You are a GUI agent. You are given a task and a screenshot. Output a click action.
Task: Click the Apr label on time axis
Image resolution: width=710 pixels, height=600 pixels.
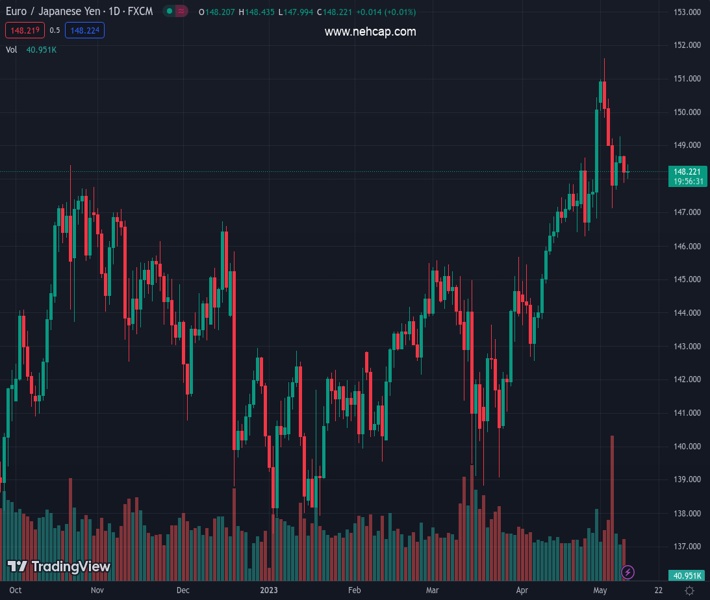pos(522,591)
